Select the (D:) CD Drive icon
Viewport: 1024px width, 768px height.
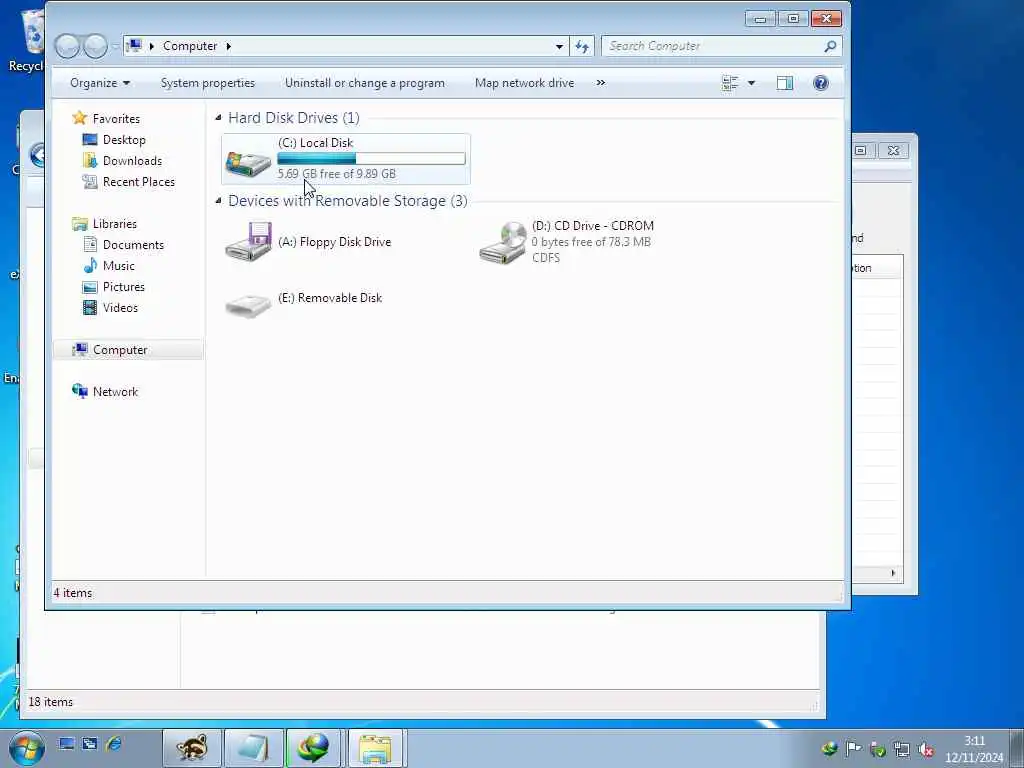(x=503, y=242)
